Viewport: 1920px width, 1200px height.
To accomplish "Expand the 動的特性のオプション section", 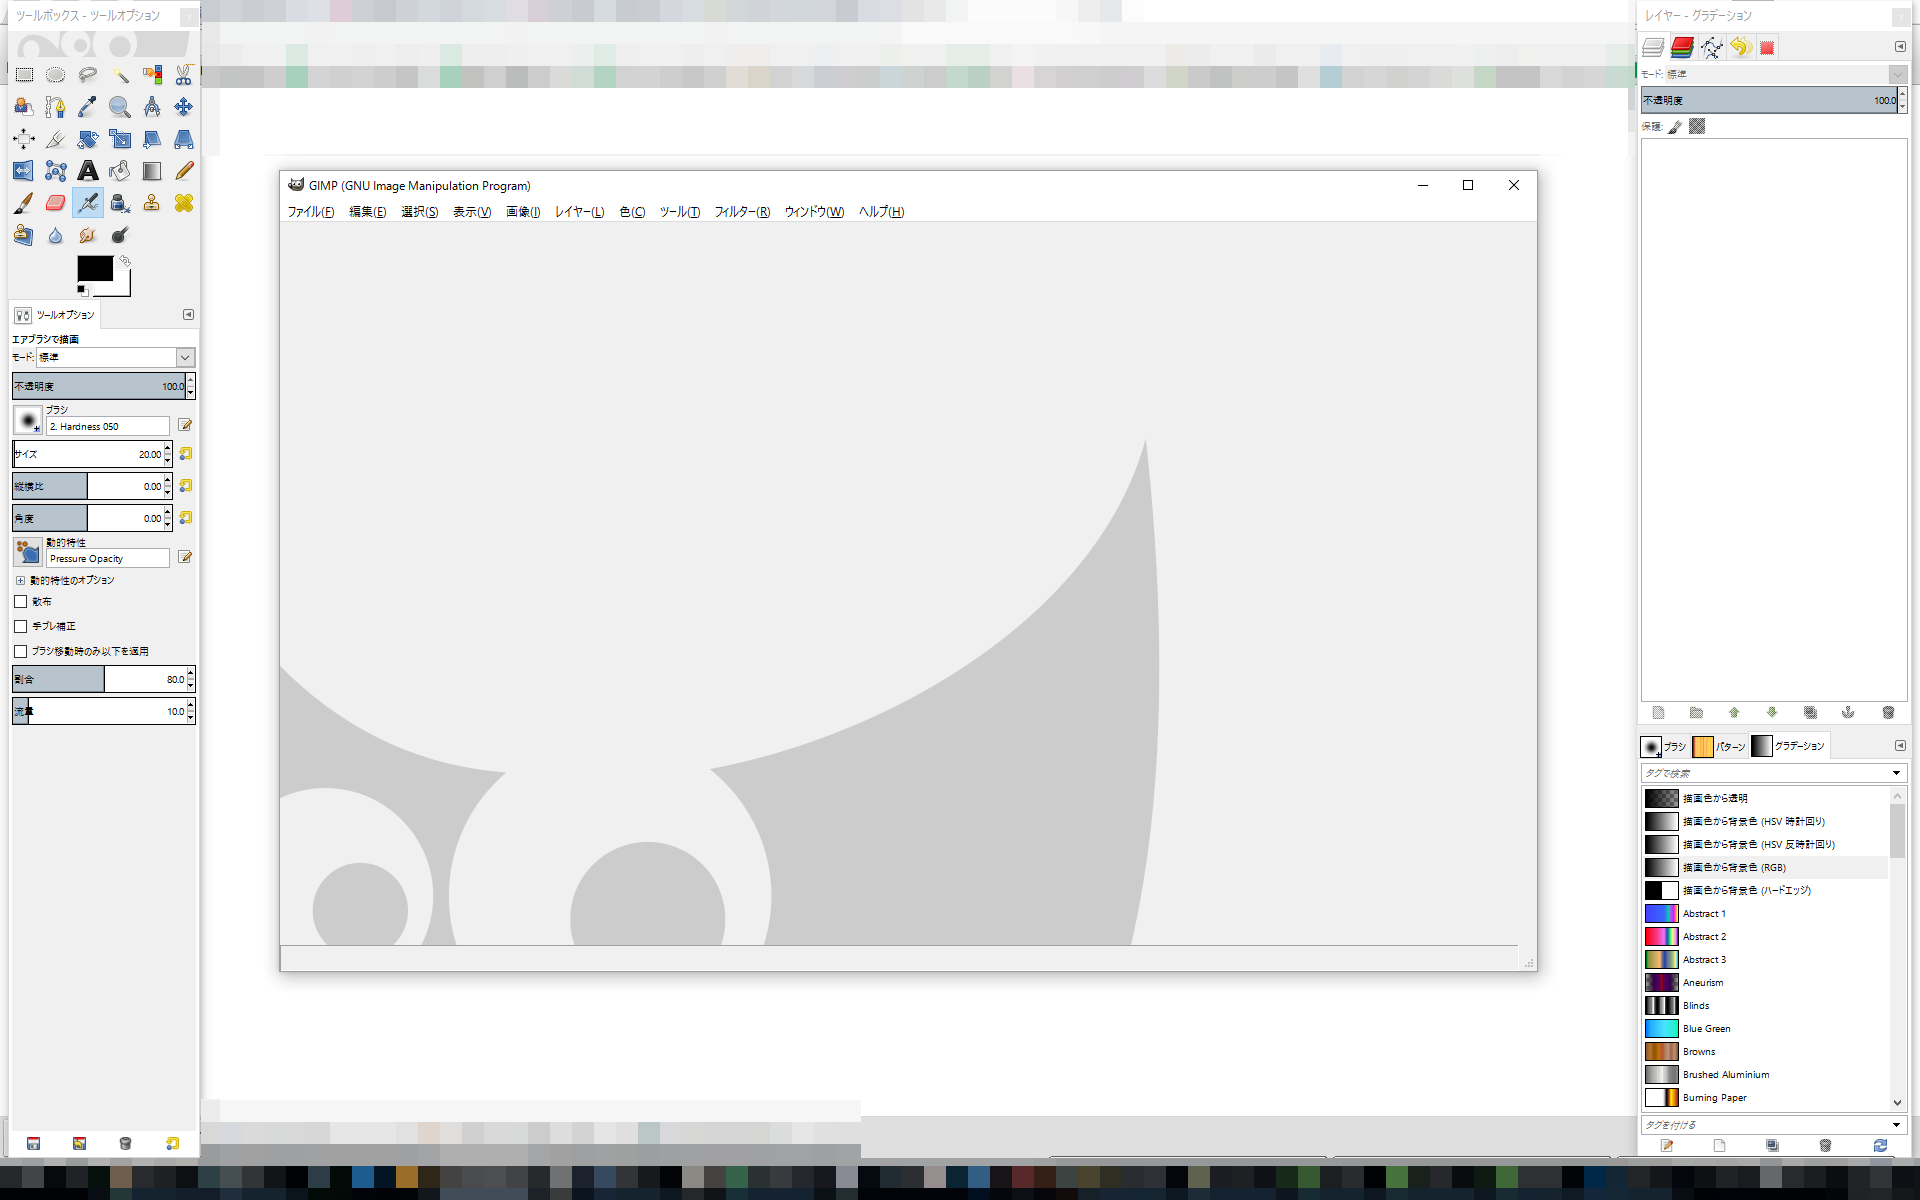I will point(20,580).
